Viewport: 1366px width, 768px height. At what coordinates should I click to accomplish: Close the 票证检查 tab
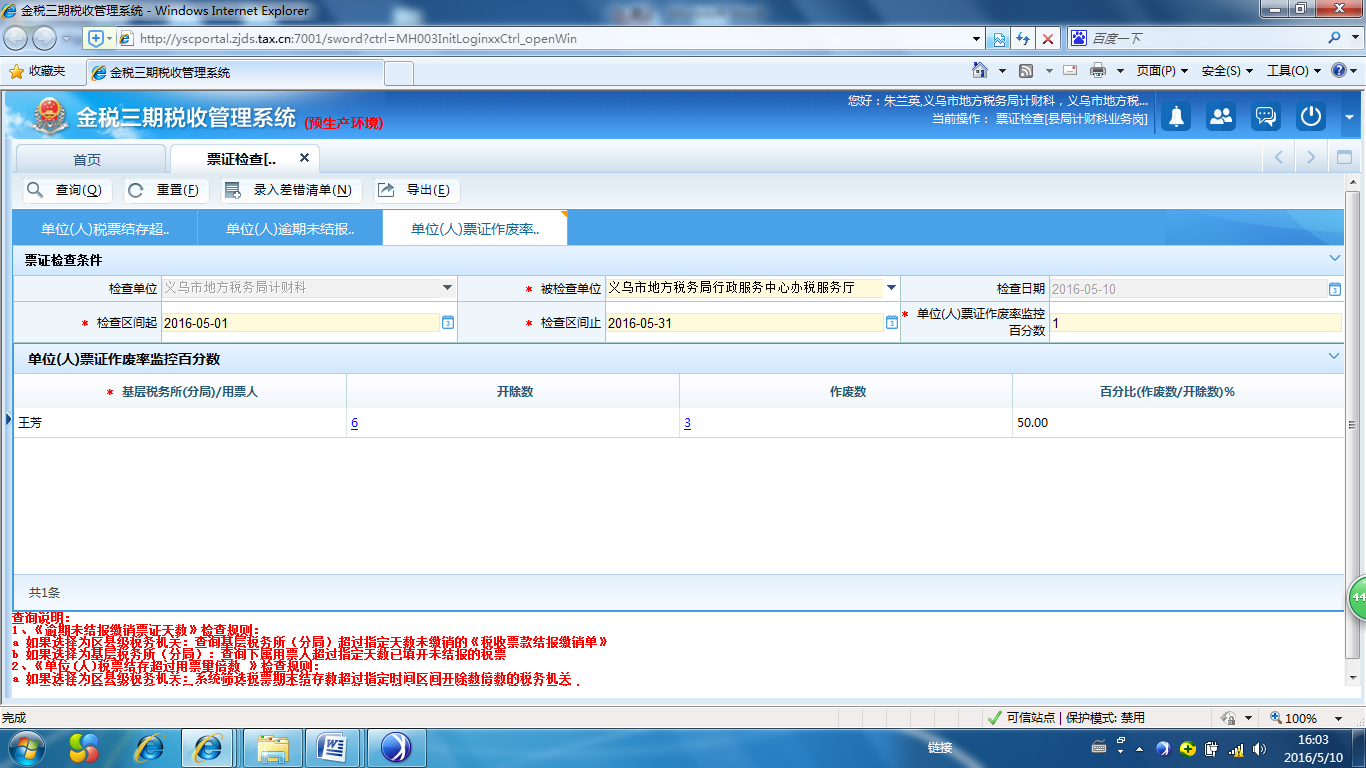tap(304, 158)
